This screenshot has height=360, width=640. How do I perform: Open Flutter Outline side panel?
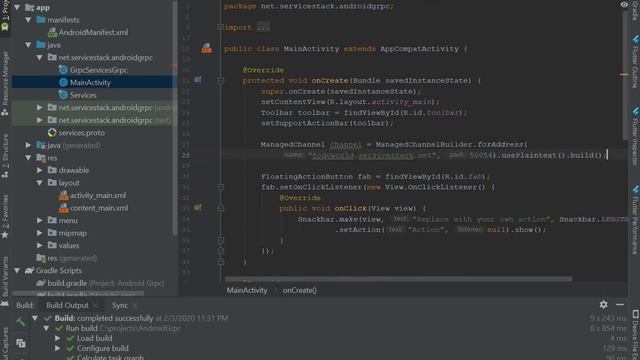point(635,62)
